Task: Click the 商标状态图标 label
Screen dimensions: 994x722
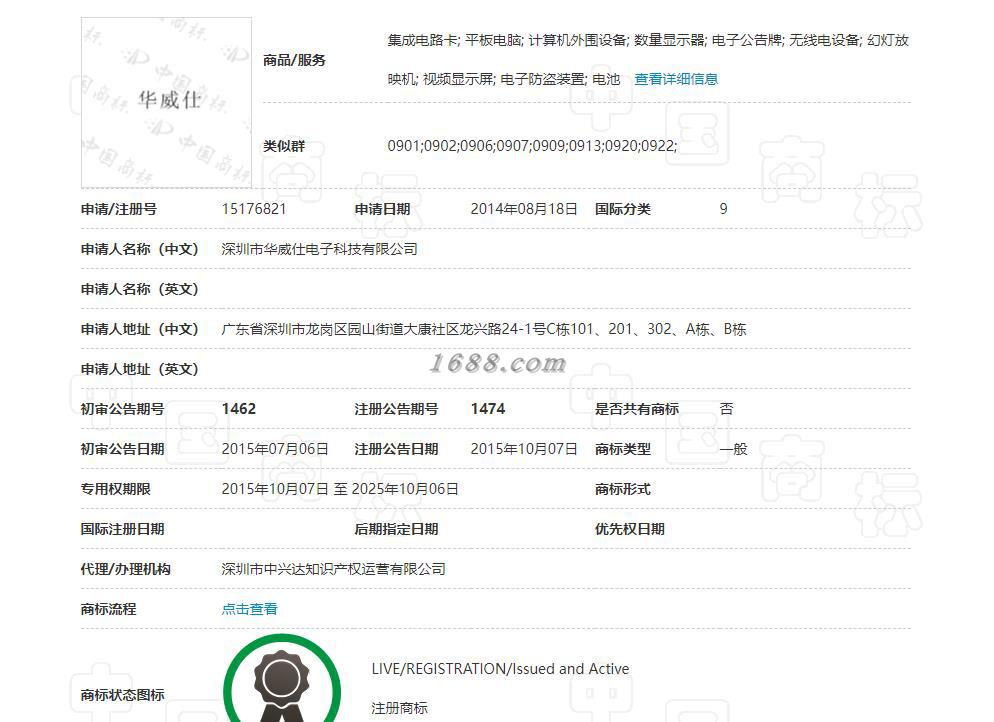Action: (x=122, y=695)
